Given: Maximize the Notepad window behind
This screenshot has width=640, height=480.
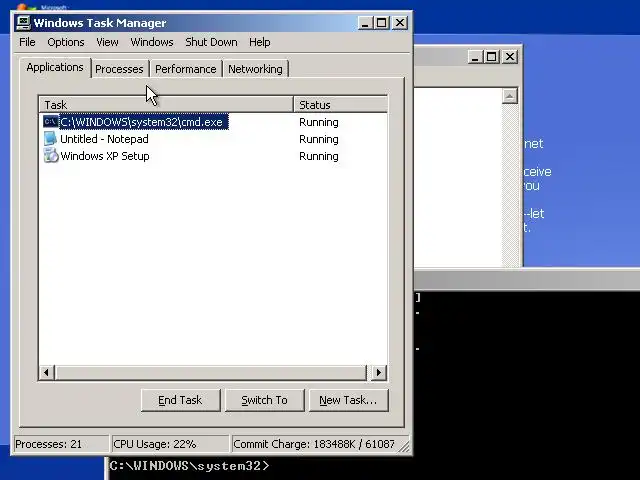Looking at the screenshot, I should point(491,57).
